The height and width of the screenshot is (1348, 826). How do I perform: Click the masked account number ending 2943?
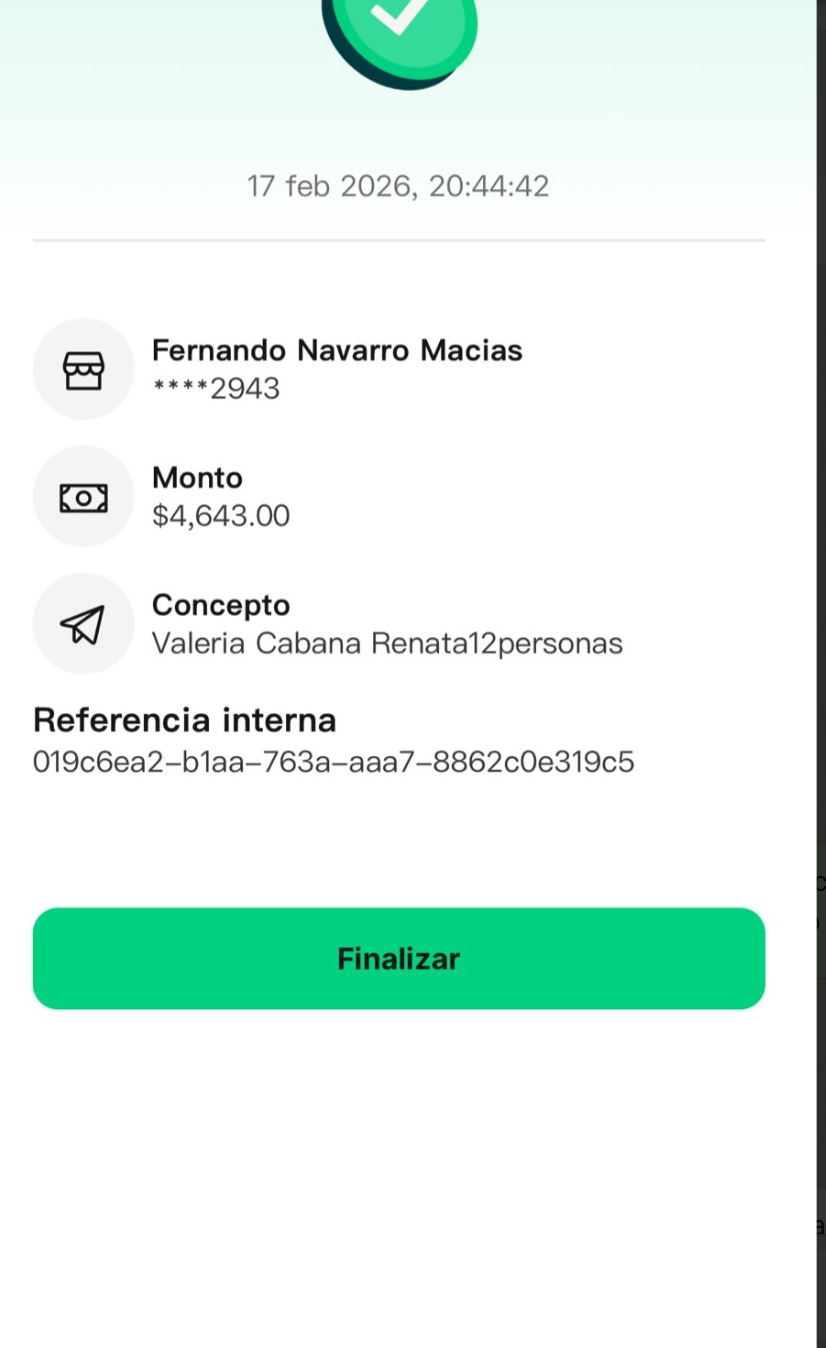point(216,389)
